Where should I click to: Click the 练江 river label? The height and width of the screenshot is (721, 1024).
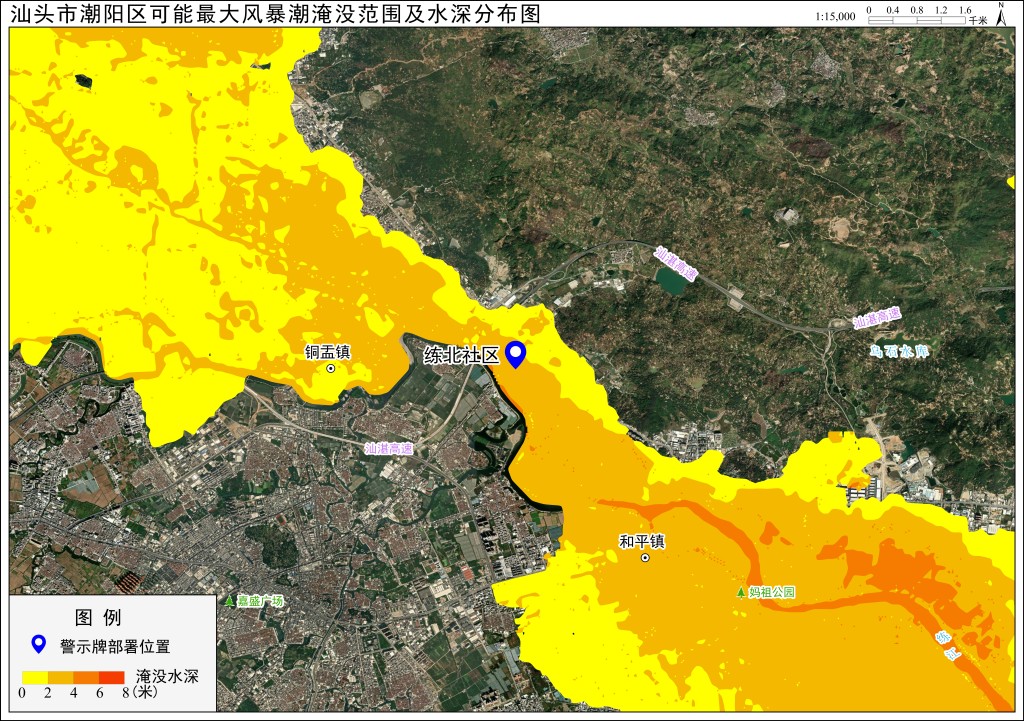[x=950, y=645]
